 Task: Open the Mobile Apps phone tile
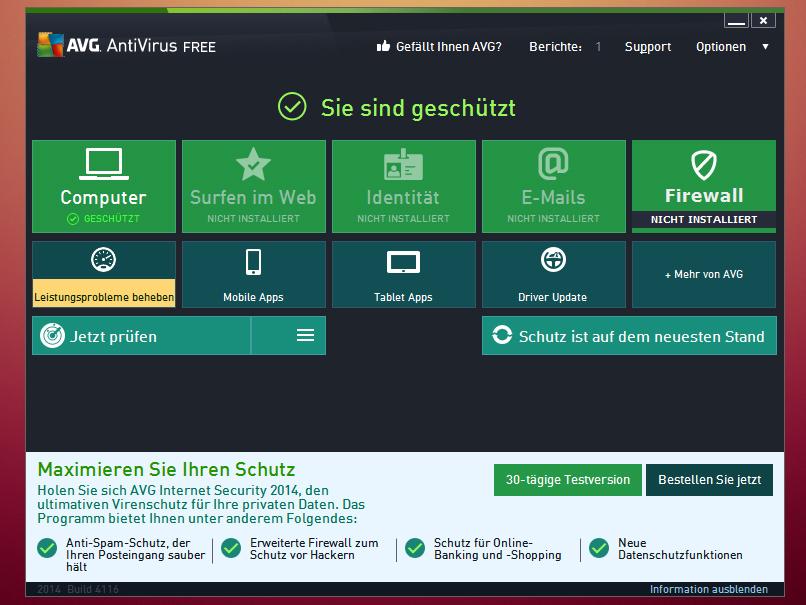click(x=254, y=274)
